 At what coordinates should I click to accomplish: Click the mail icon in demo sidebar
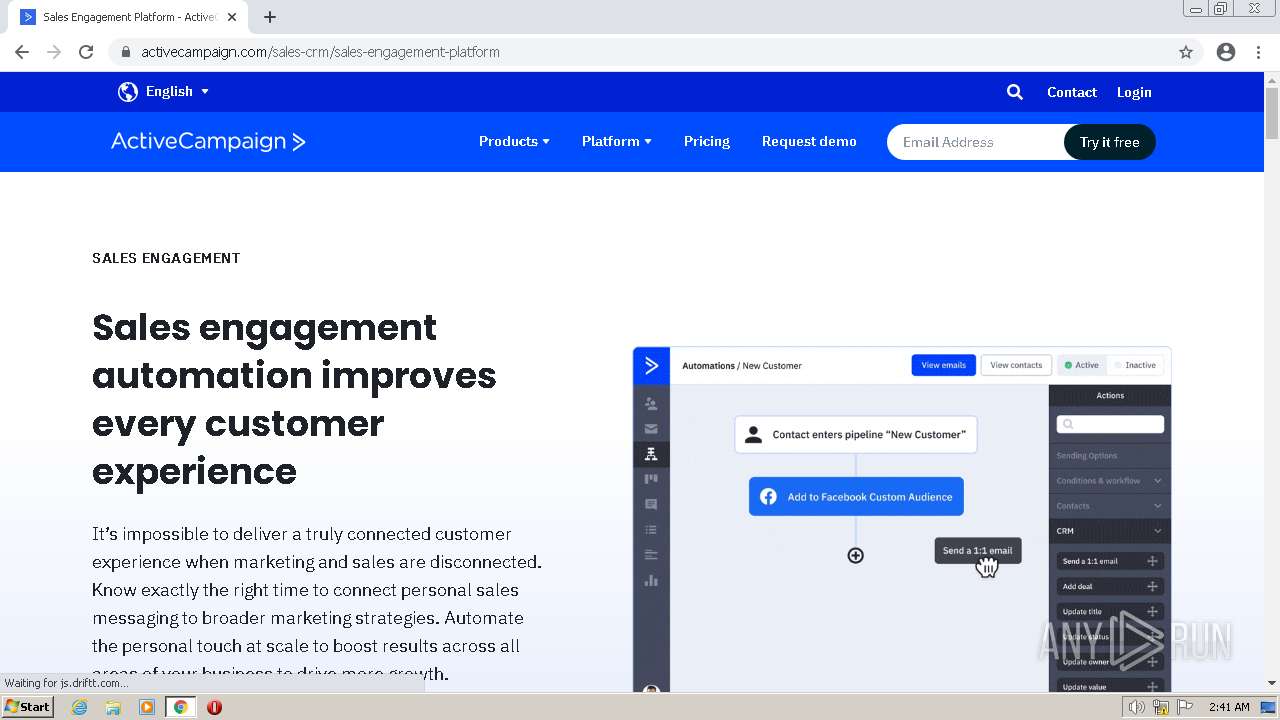pyautogui.click(x=651, y=429)
